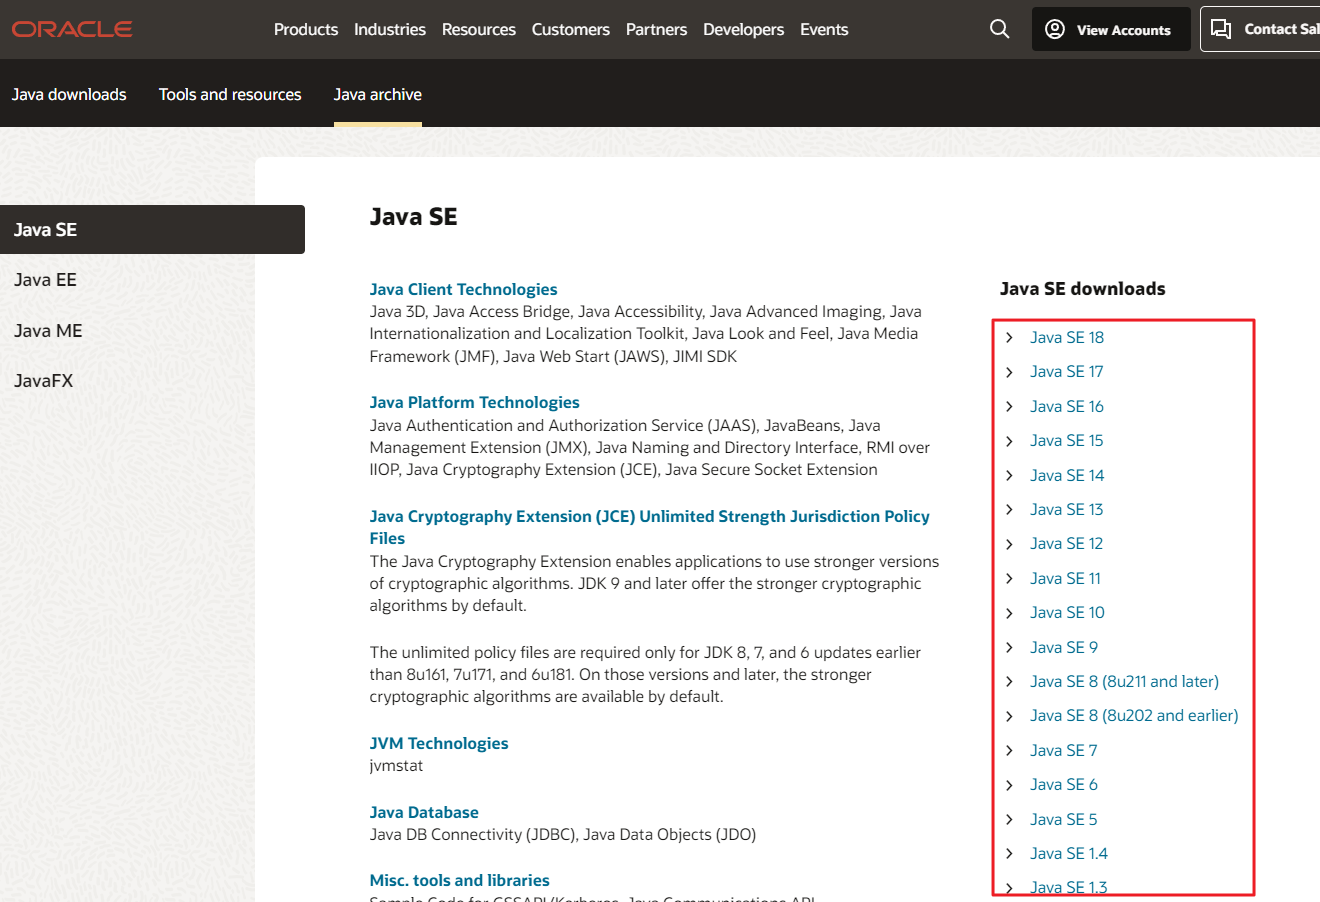Open Java SE 1.4 download link

(x=1069, y=853)
